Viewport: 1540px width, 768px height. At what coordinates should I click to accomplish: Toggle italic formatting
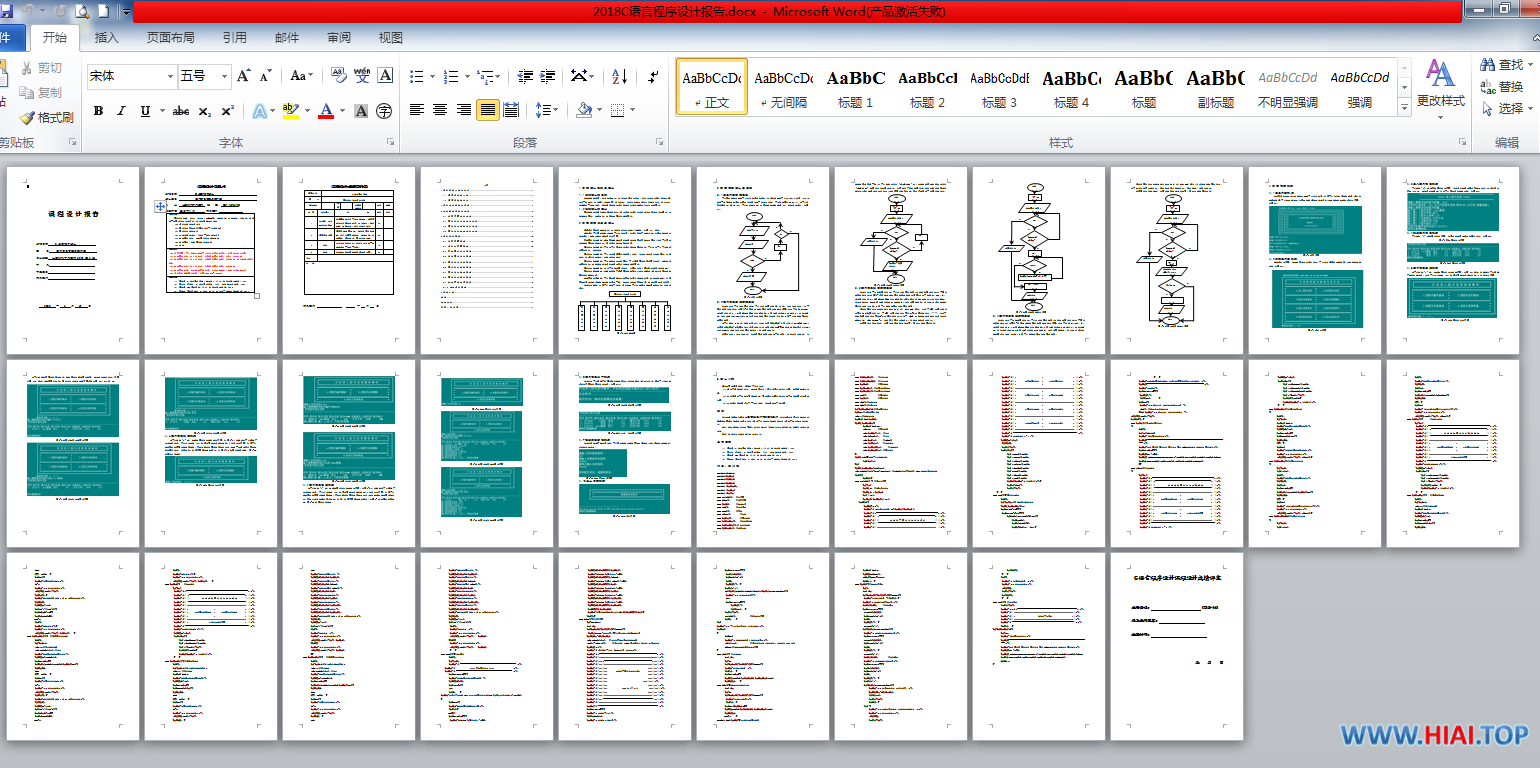pyautogui.click(x=122, y=111)
